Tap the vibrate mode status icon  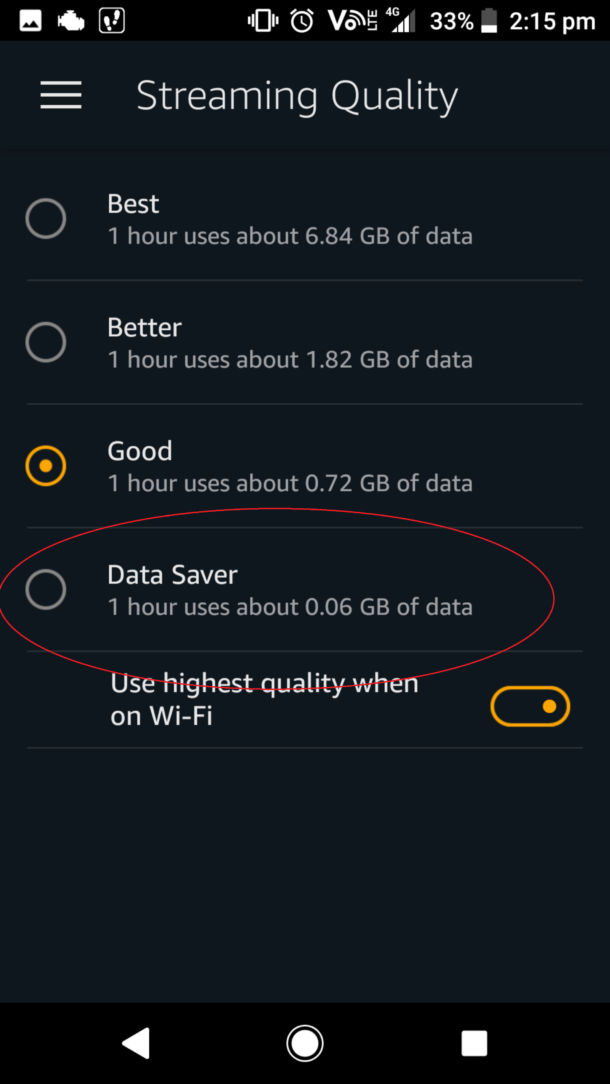(261, 20)
